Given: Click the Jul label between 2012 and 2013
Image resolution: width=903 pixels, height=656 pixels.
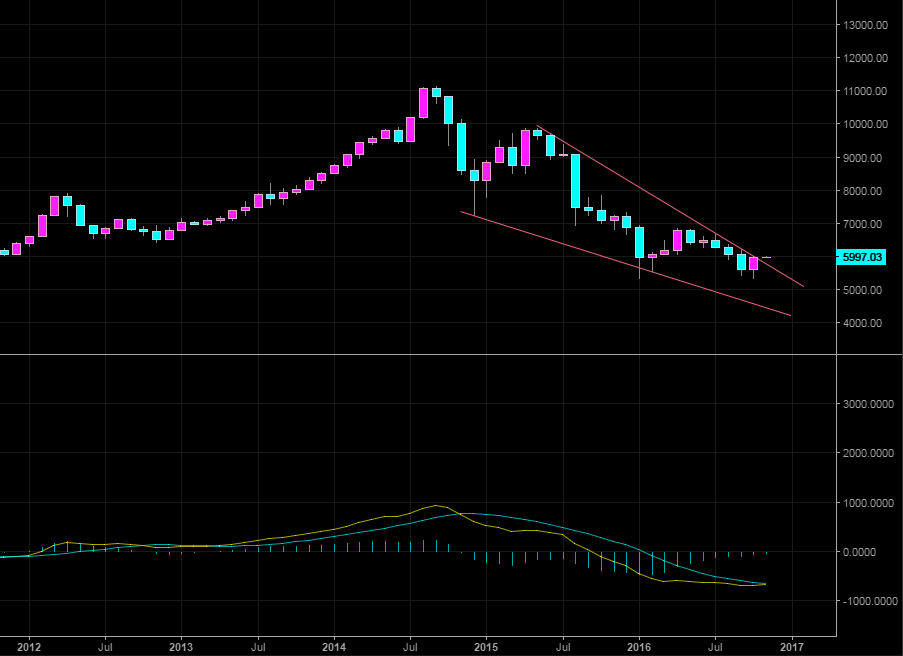Looking at the screenshot, I should click(105, 647).
